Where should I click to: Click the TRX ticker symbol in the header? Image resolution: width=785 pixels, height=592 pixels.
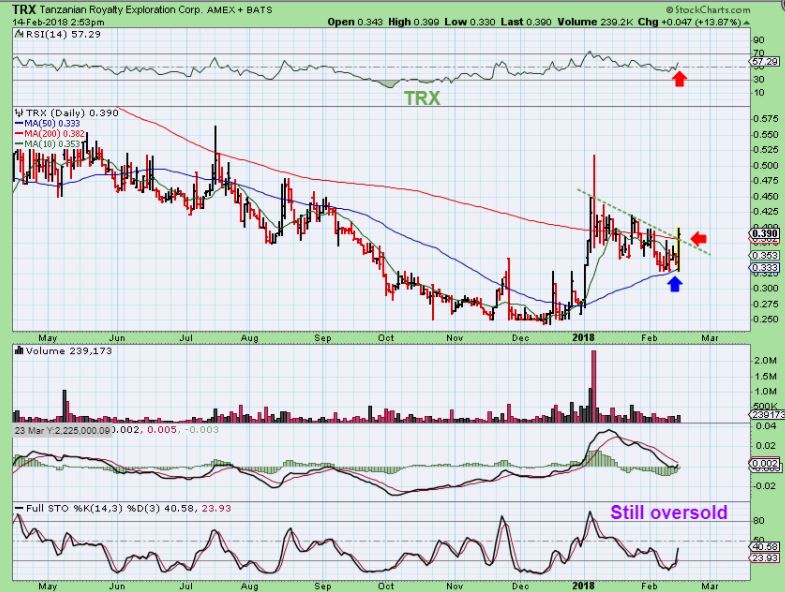(x=24, y=10)
